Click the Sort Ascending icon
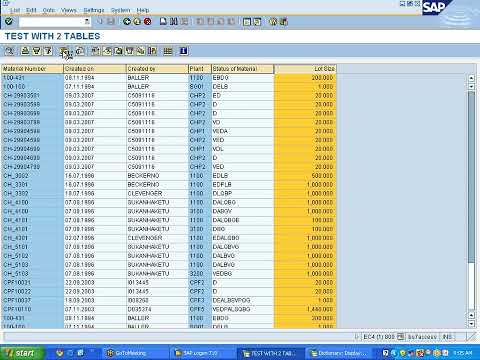Image resolution: width=480 pixels, height=360 pixels. point(25,51)
